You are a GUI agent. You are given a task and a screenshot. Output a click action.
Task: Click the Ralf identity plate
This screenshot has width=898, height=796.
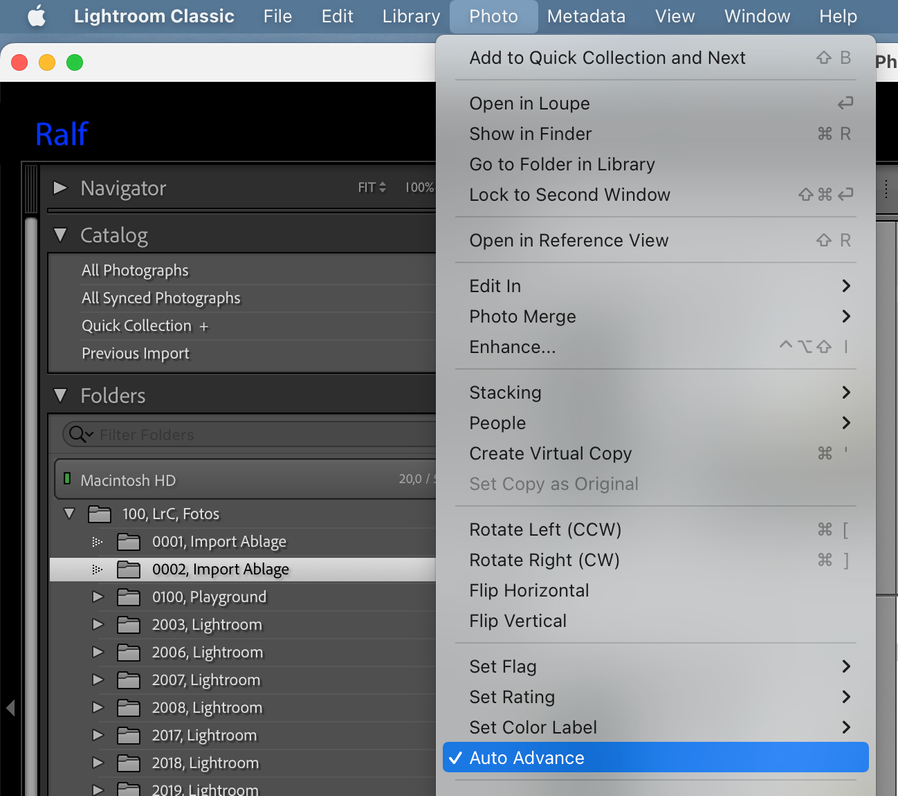[x=62, y=134]
